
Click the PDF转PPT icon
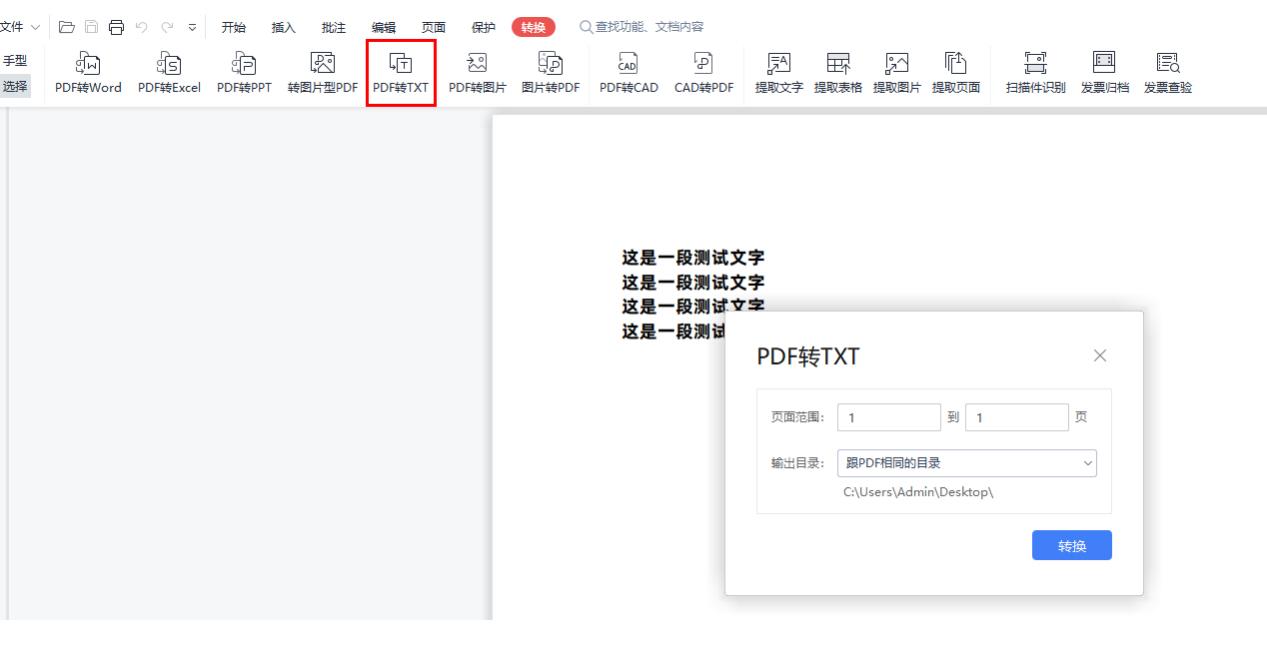243,70
